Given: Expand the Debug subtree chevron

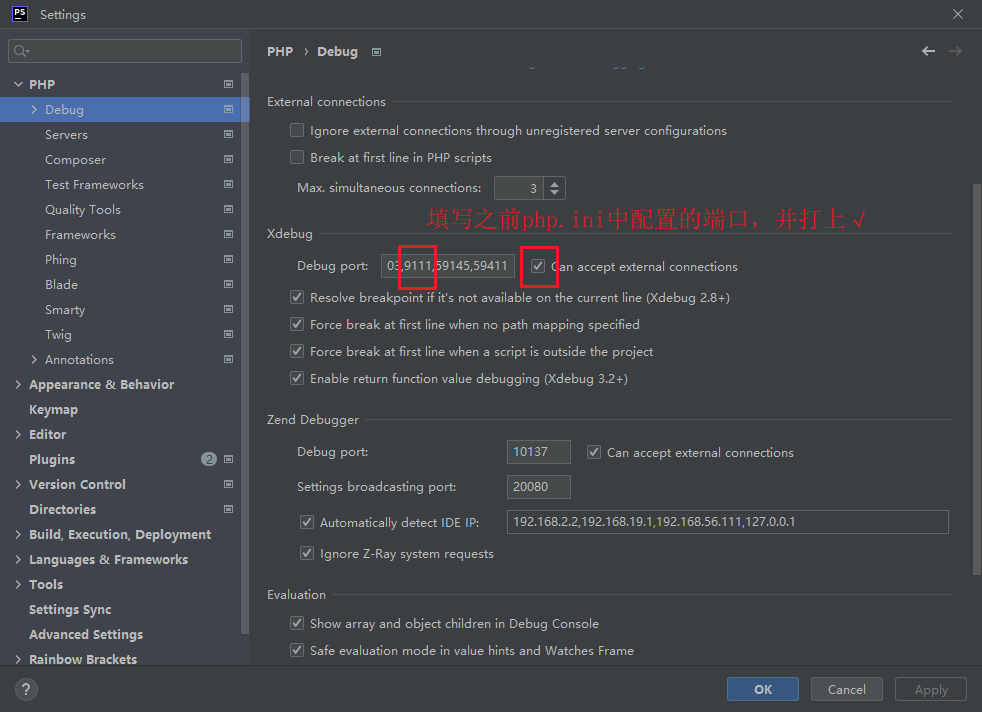Looking at the screenshot, I should click(x=34, y=110).
